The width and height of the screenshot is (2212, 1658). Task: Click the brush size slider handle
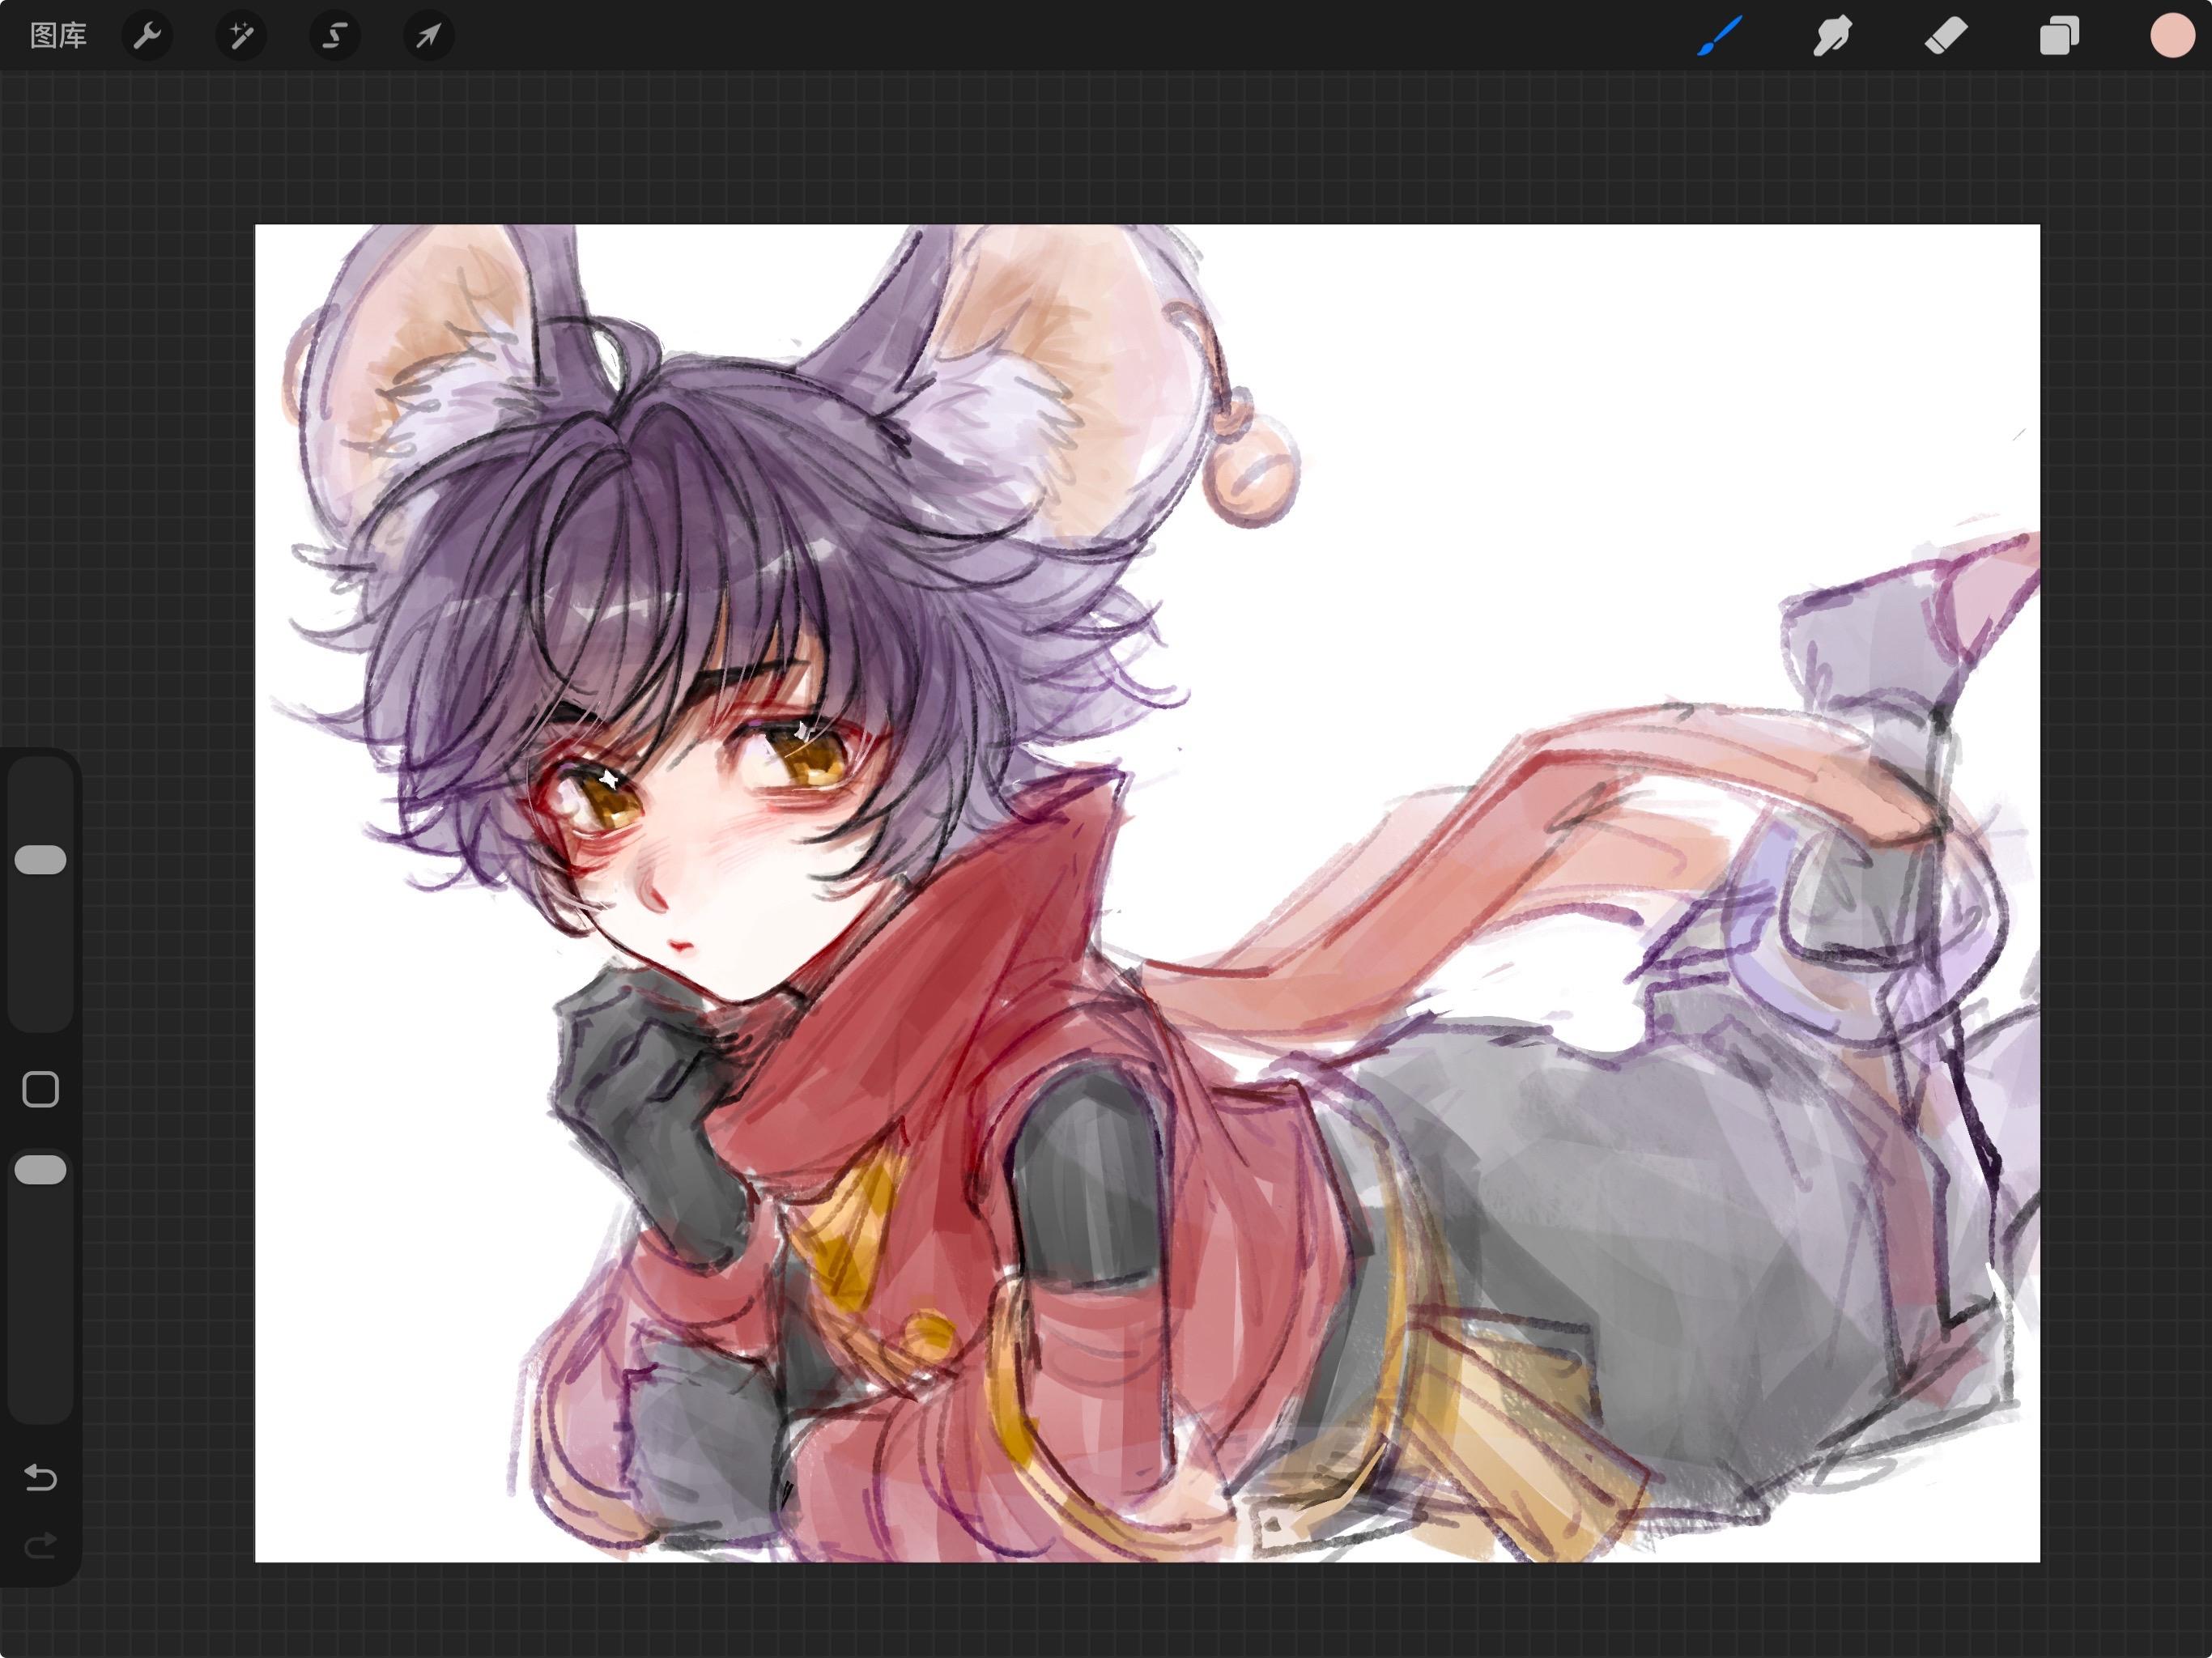41,860
